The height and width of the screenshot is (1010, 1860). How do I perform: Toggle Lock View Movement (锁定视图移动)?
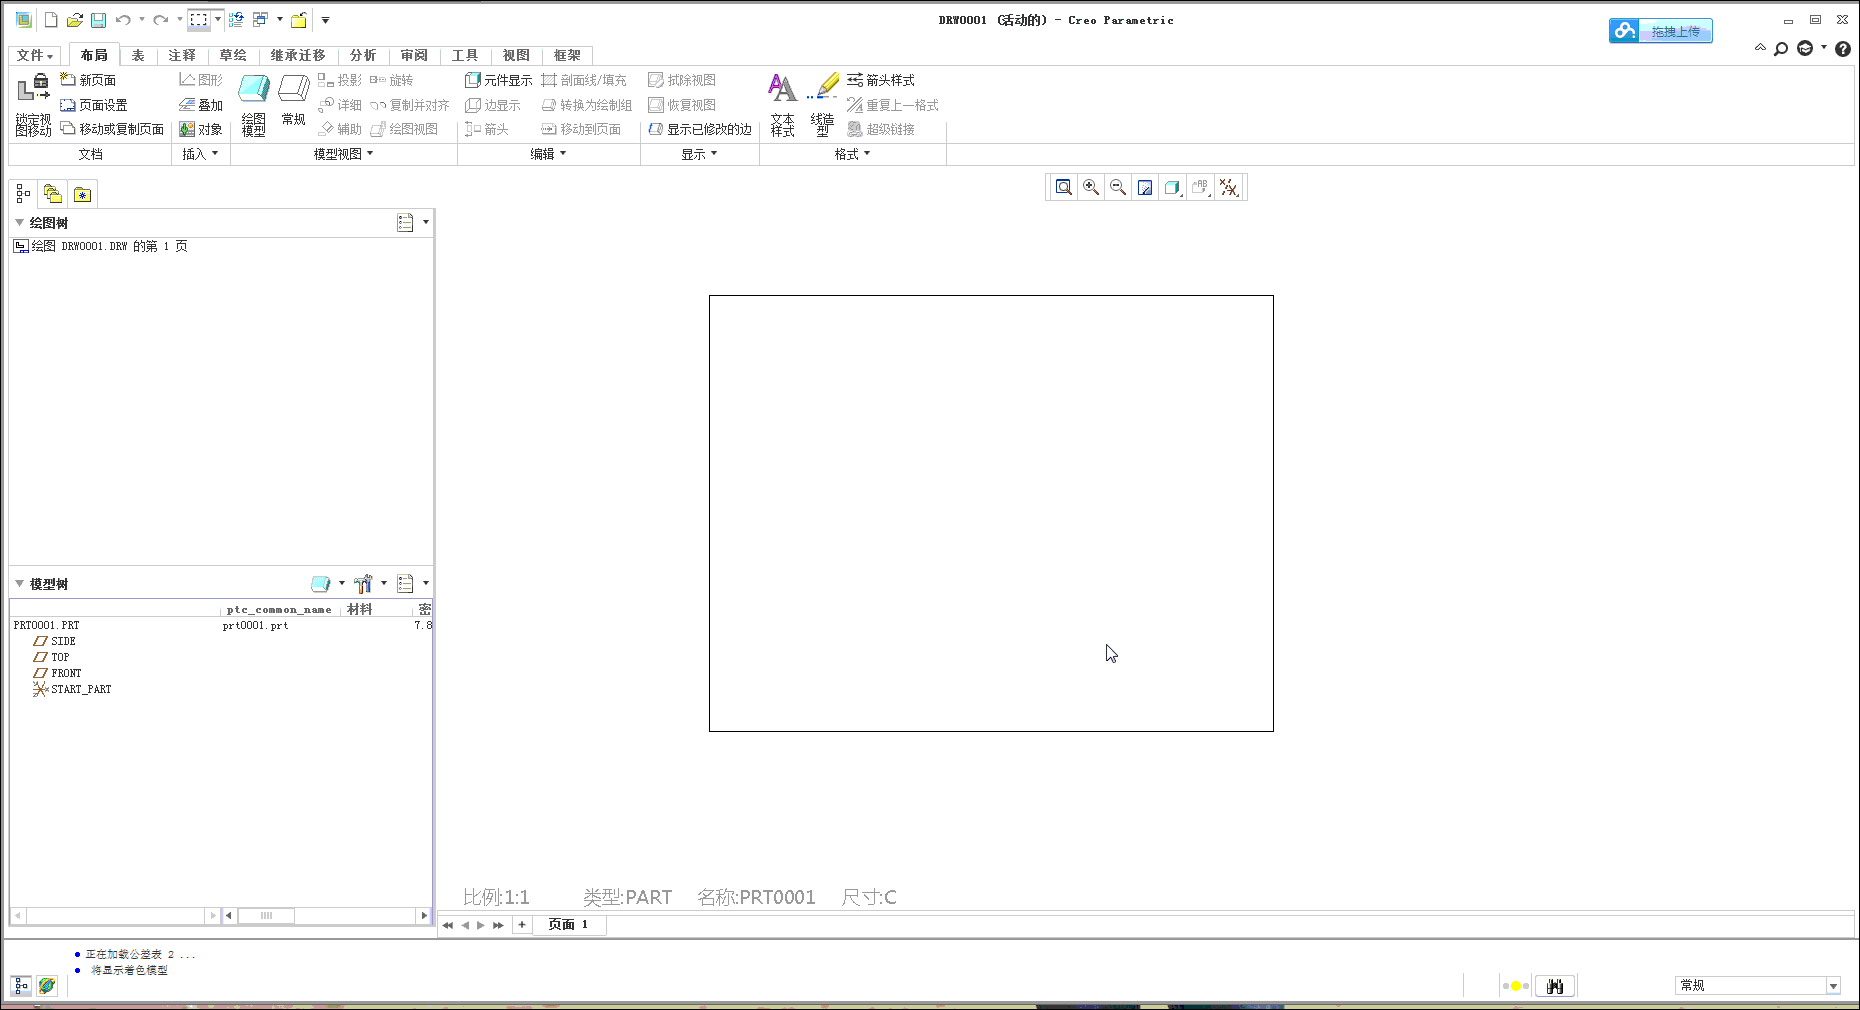coord(33,105)
